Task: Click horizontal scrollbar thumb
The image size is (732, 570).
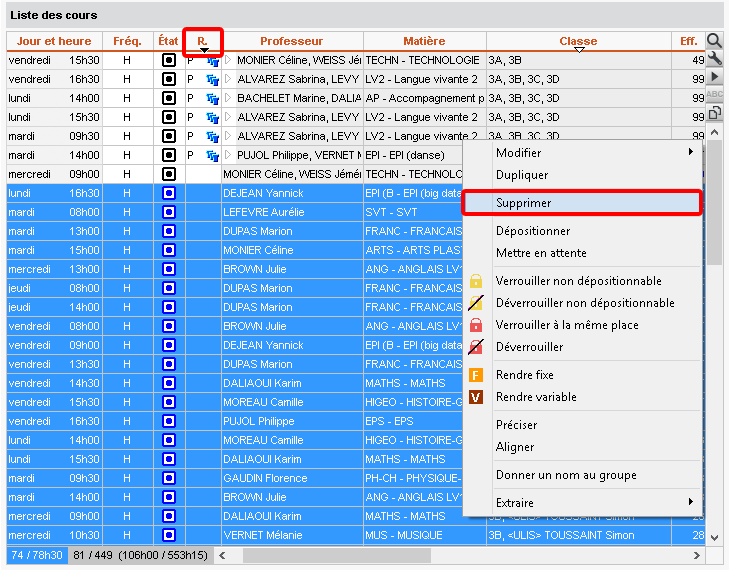Action: tap(337, 556)
